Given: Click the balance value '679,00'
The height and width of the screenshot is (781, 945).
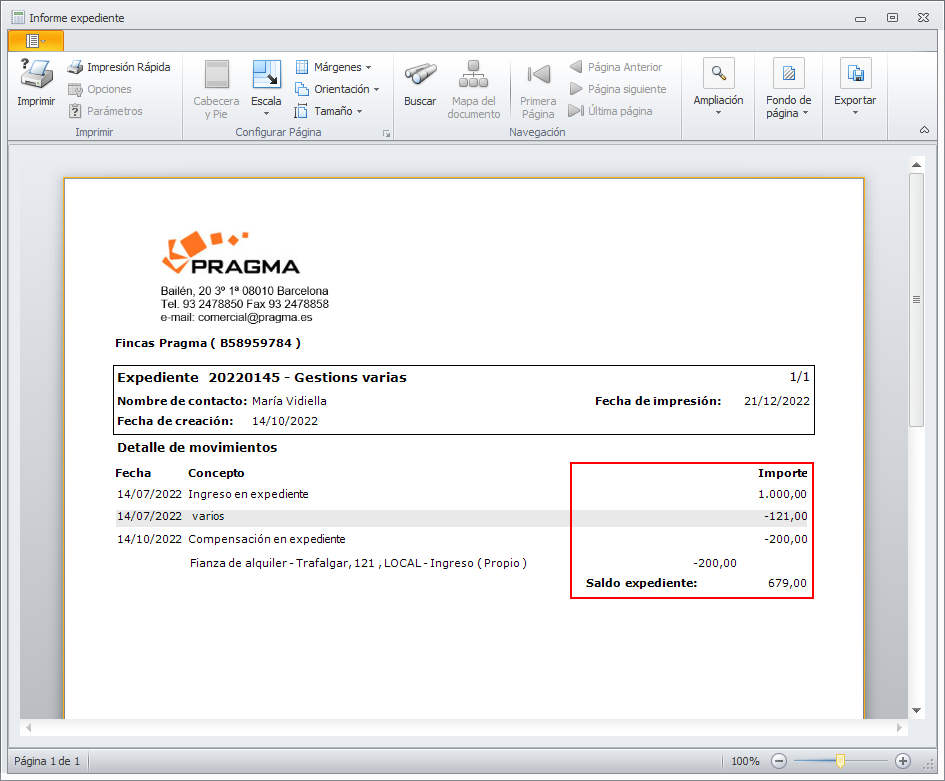Looking at the screenshot, I should click(787, 583).
